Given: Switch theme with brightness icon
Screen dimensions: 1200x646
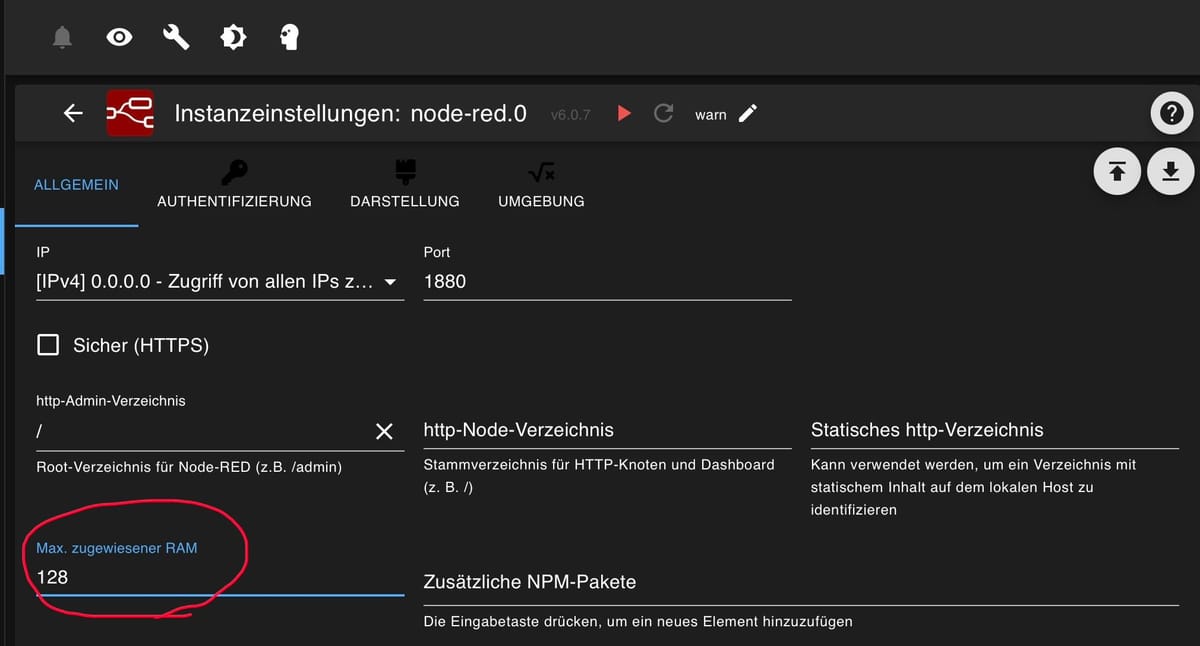Looking at the screenshot, I should [x=233, y=38].
